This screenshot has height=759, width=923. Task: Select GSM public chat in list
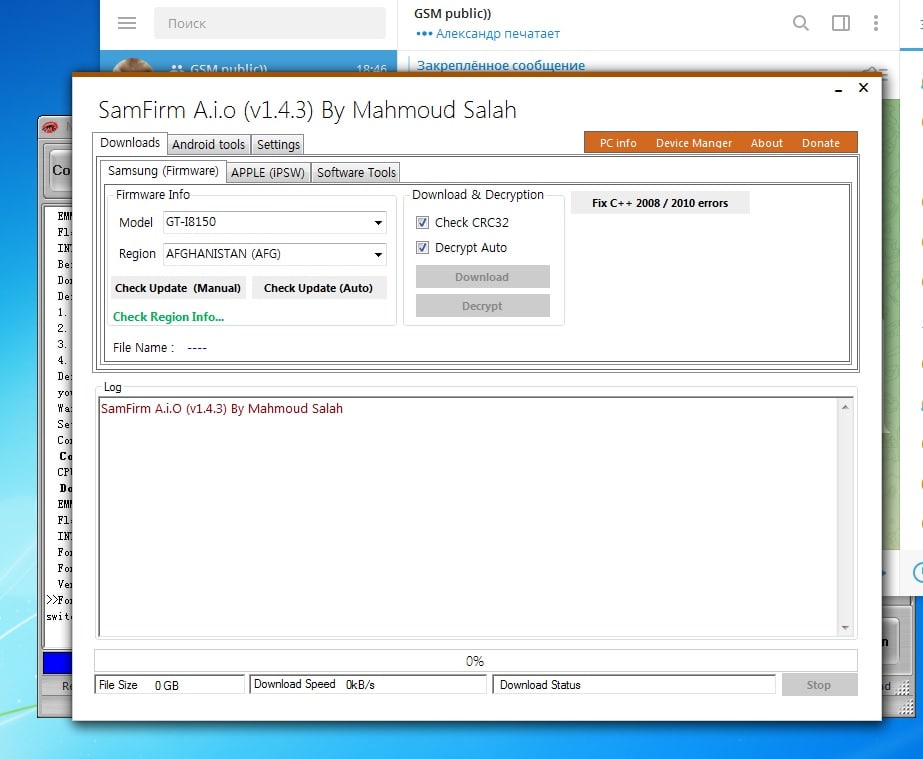tap(248, 63)
